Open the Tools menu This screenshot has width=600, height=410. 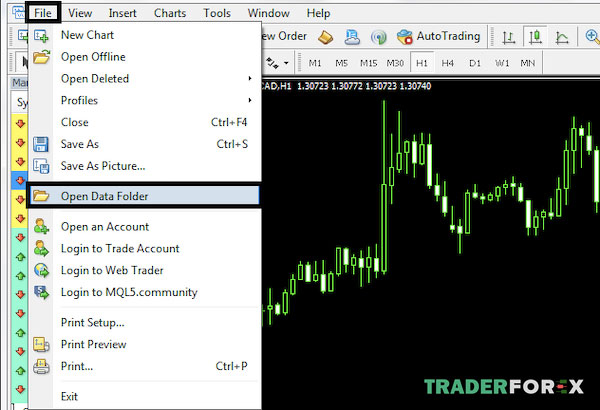(x=217, y=13)
